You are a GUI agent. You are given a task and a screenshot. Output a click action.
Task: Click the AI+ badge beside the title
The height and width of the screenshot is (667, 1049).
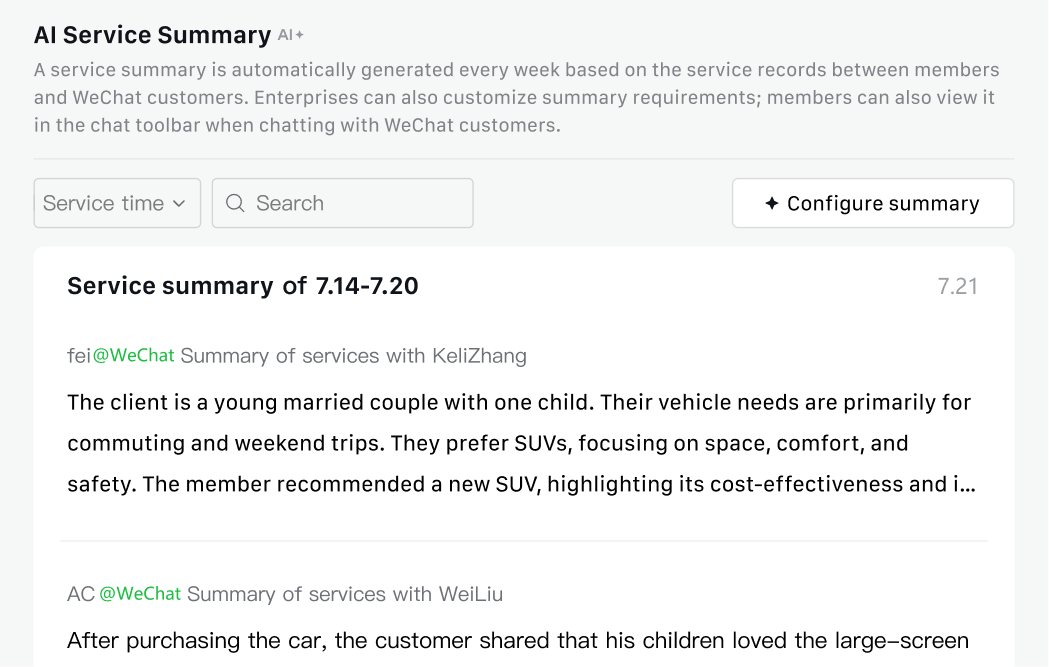(291, 35)
